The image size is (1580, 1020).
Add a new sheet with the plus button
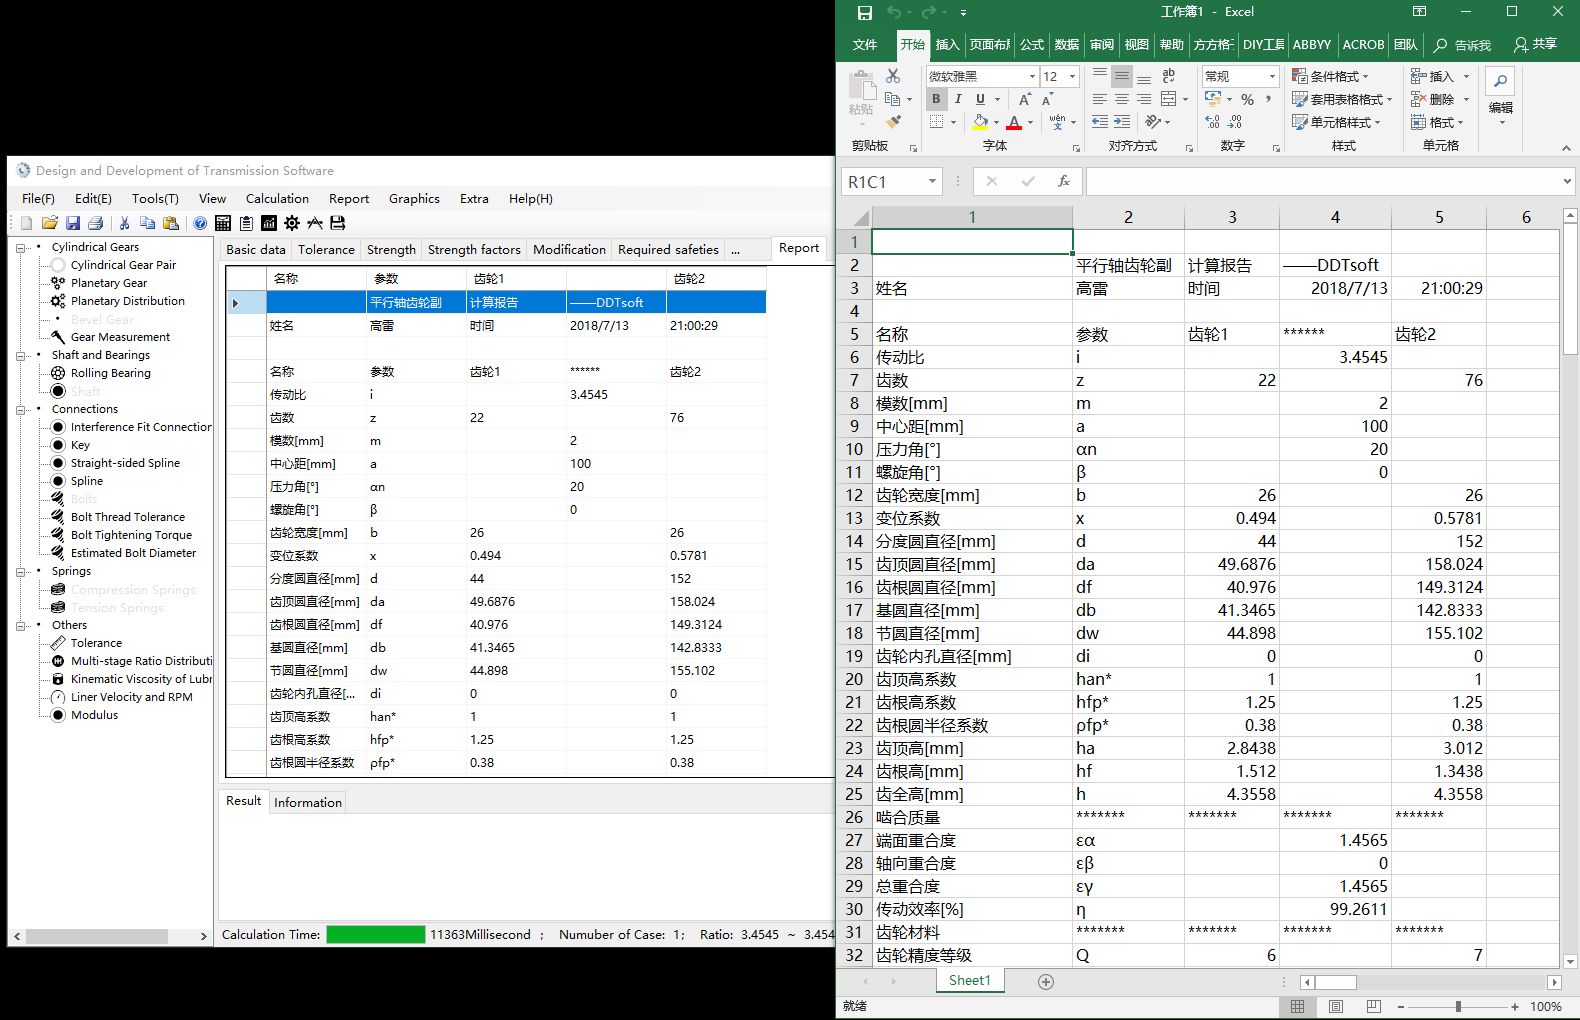pos(1046,982)
